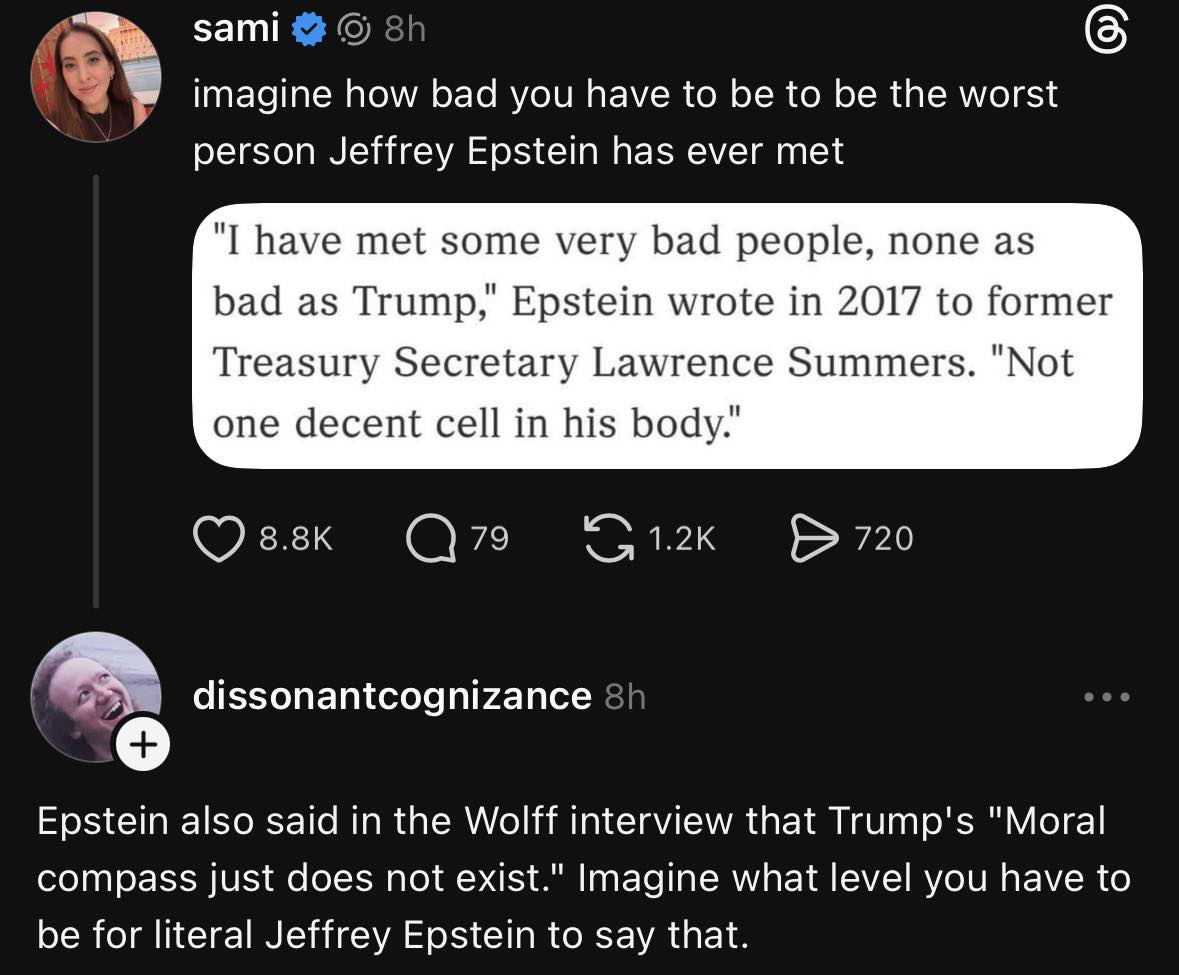This screenshot has height=975, width=1179.
Task: Repost sami's post using the repost arrows
Action: [x=607, y=540]
